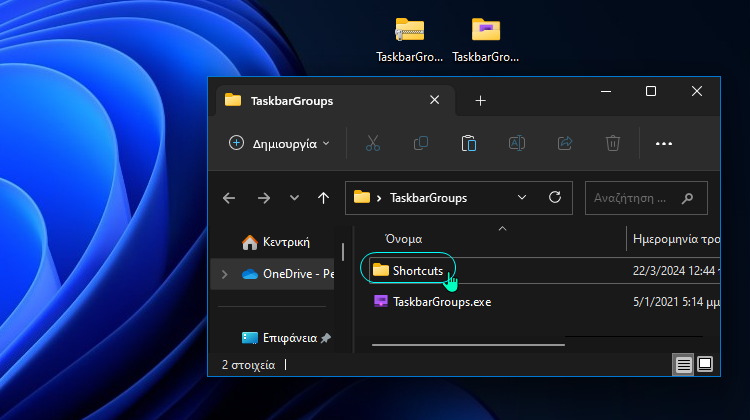Select the TaskbarGroups tab
Image resolution: width=750 pixels, height=420 pixels.
click(x=335, y=100)
